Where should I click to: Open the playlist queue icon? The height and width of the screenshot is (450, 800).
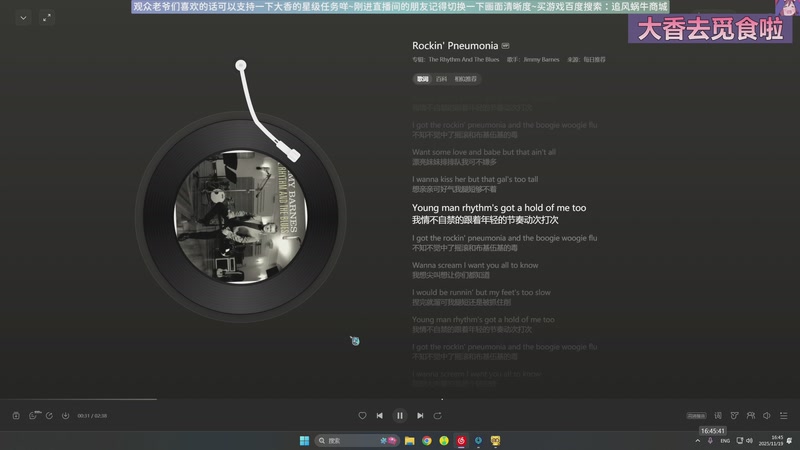pyautogui.click(x=784, y=416)
